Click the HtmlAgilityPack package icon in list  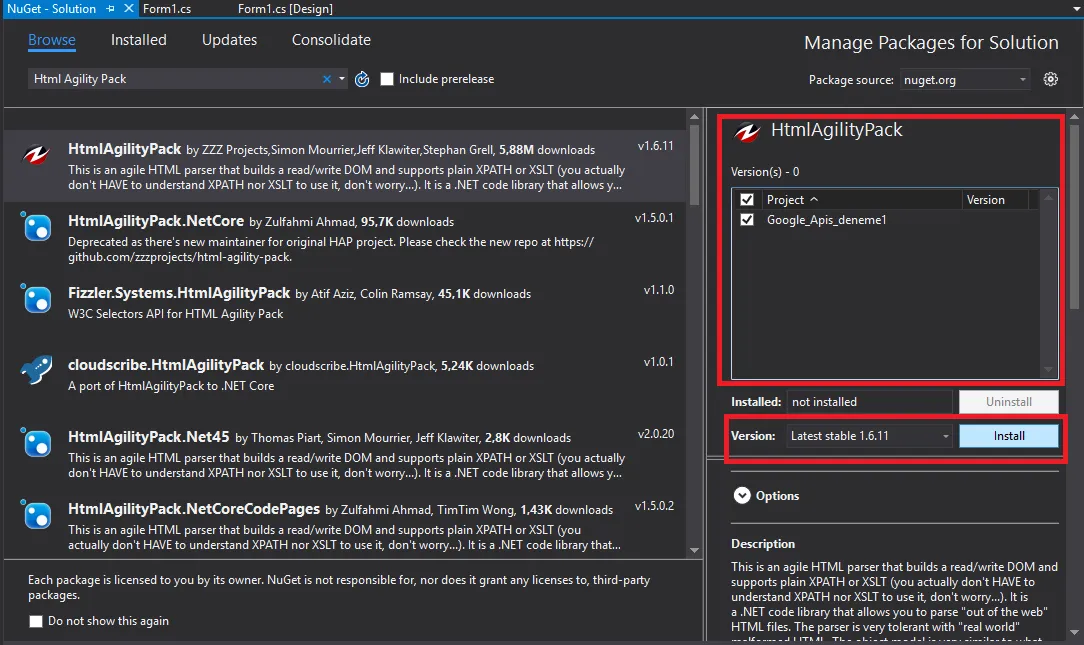point(36,155)
